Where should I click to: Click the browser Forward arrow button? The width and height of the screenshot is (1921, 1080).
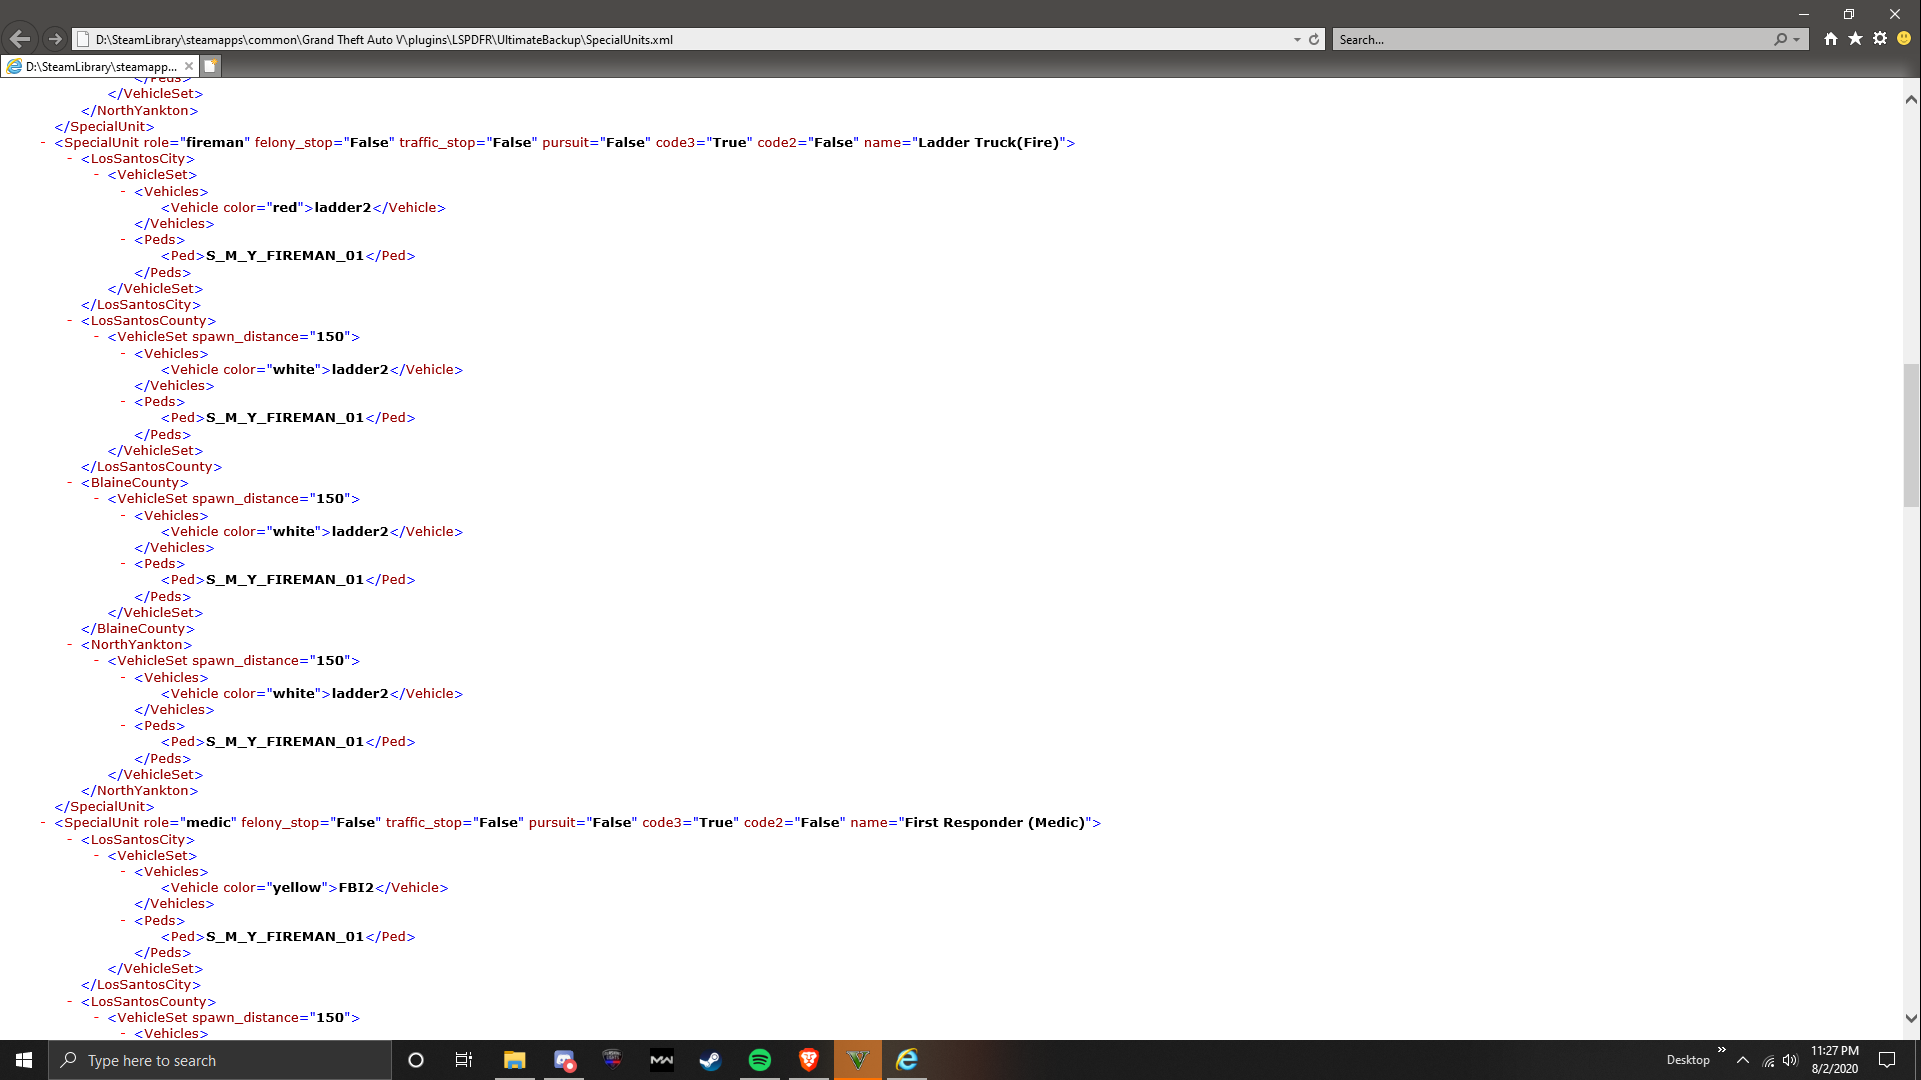click(55, 39)
